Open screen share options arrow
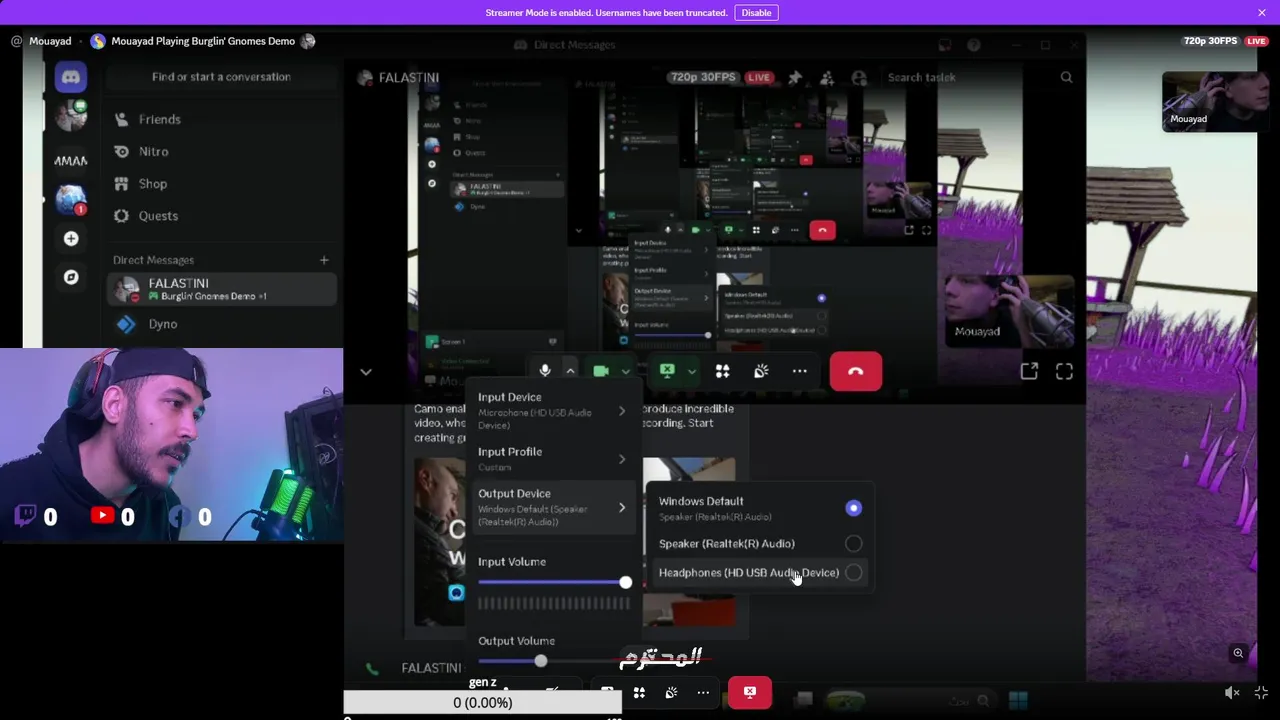 pyautogui.click(x=691, y=371)
